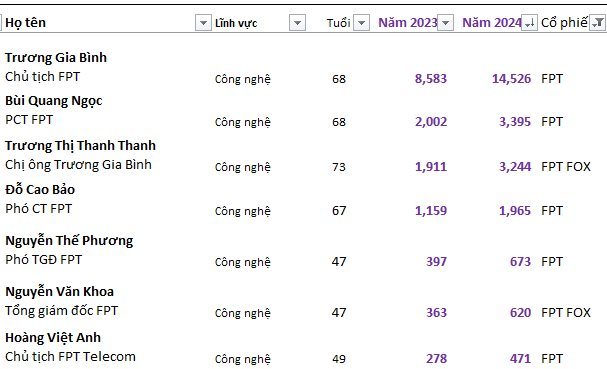The width and height of the screenshot is (607, 369).
Task: Click the text Chị ông Trương Gia Bình
Action: (78, 165)
